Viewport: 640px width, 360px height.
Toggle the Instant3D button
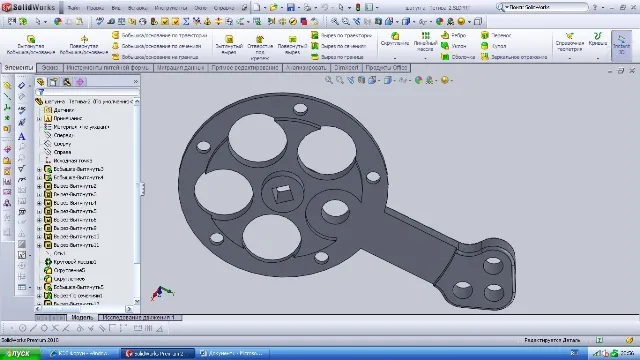point(621,45)
